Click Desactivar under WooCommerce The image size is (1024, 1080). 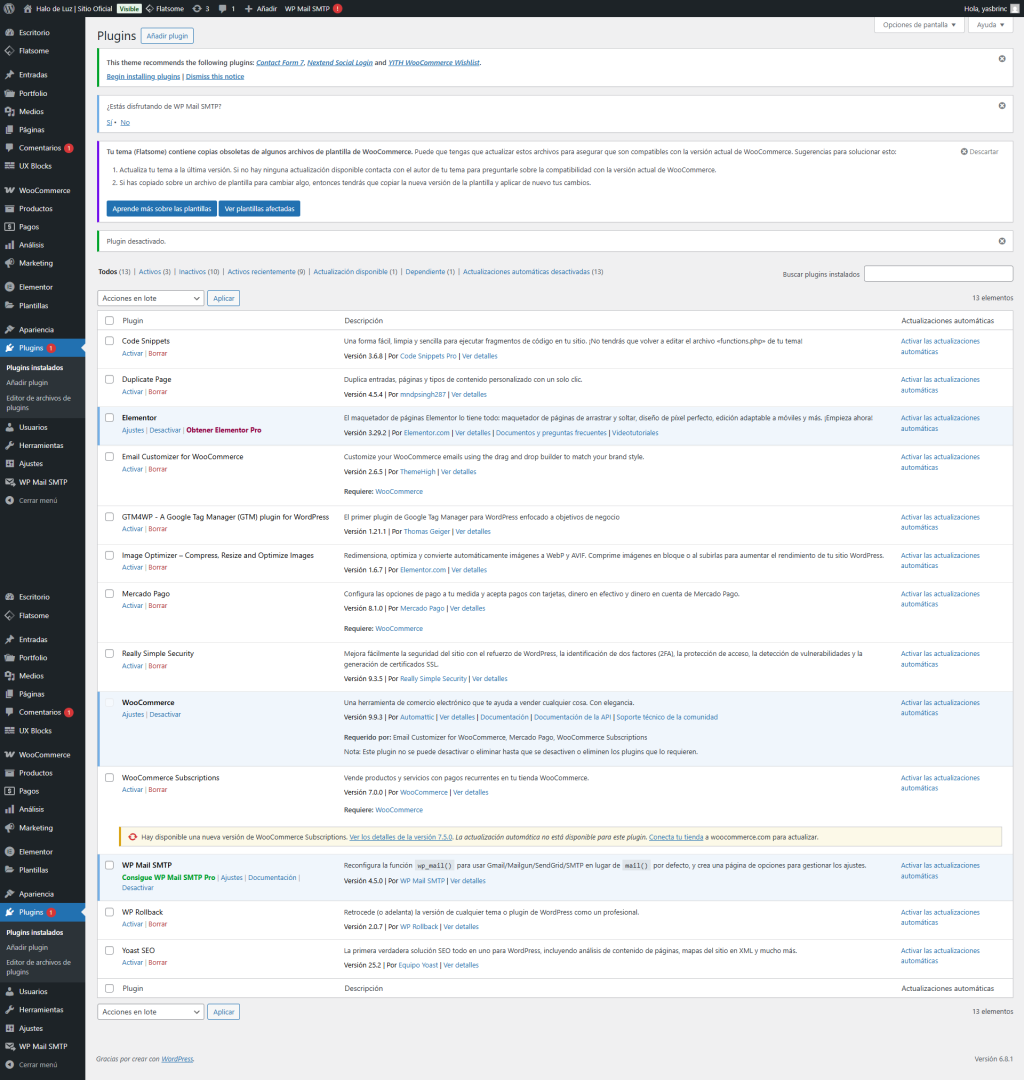(165, 715)
